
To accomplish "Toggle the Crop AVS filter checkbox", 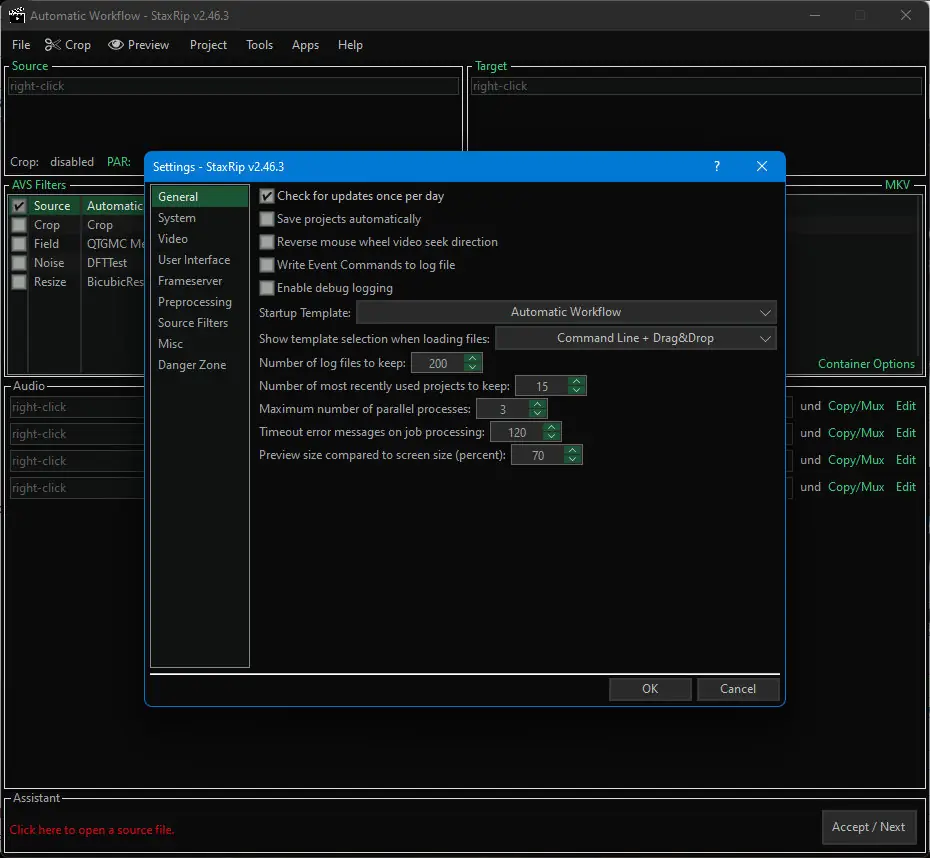I will tap(19, 225).
